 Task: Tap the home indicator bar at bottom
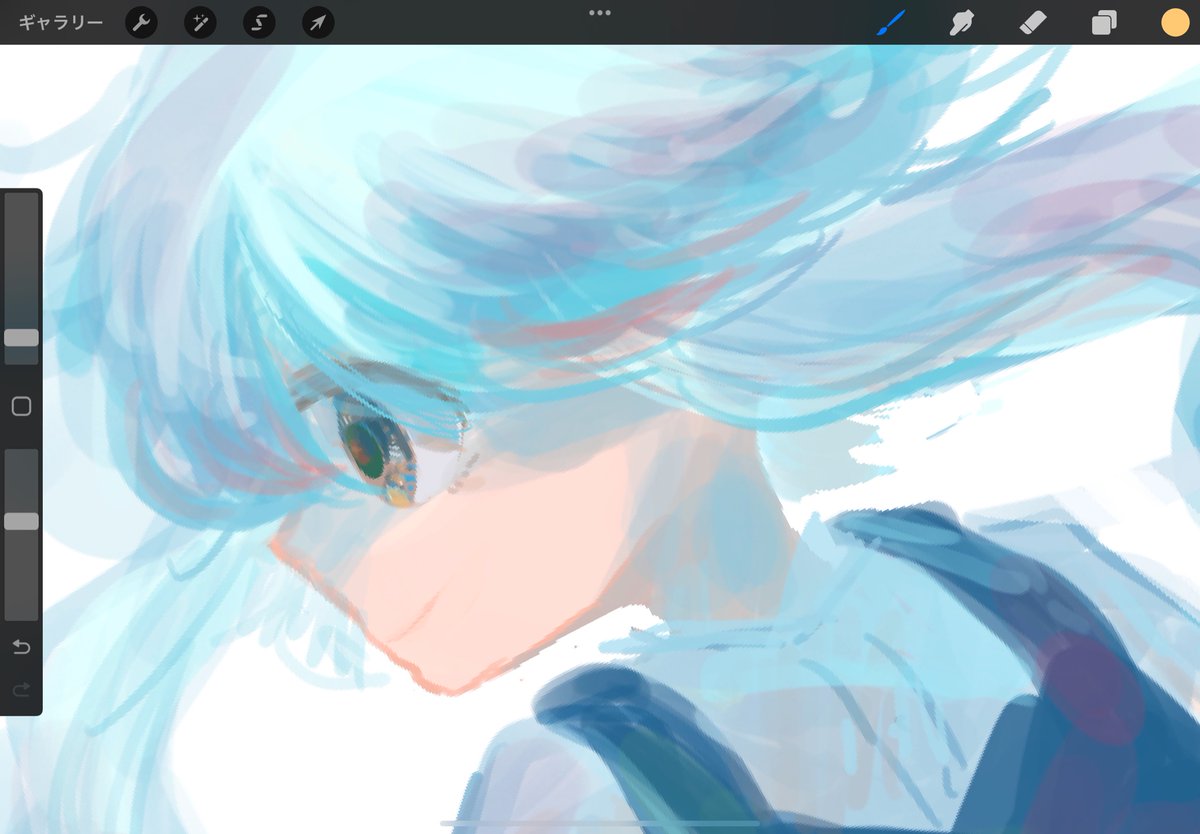pos(600,824)
